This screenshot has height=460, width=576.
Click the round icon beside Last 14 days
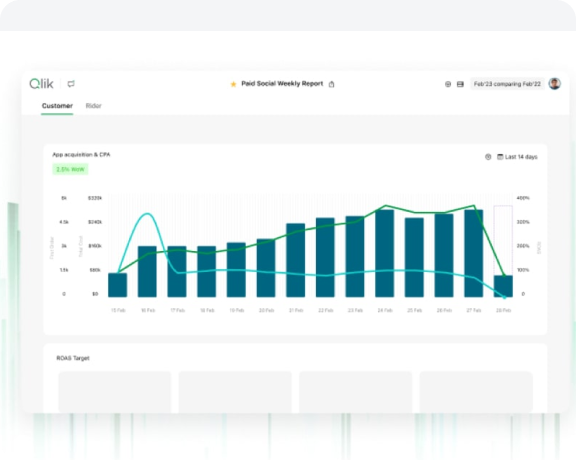[x=488, y=157]
